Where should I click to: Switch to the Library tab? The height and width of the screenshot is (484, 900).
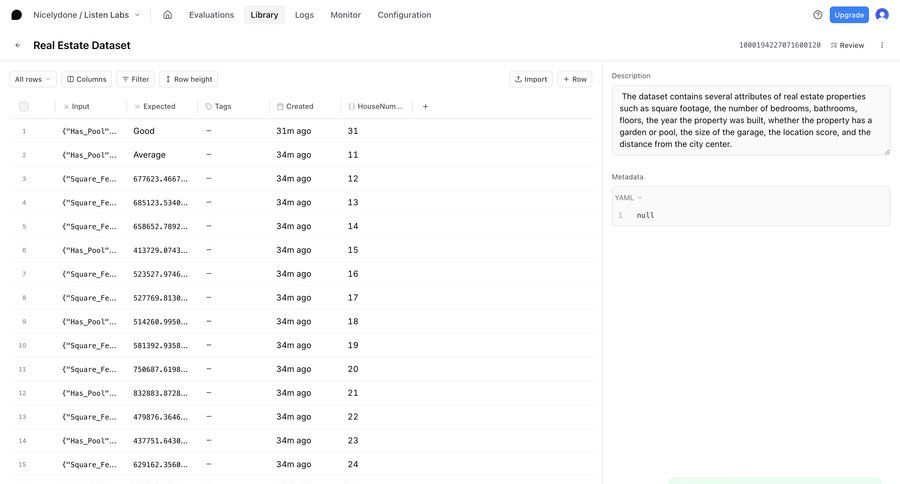tap(264, 15)
